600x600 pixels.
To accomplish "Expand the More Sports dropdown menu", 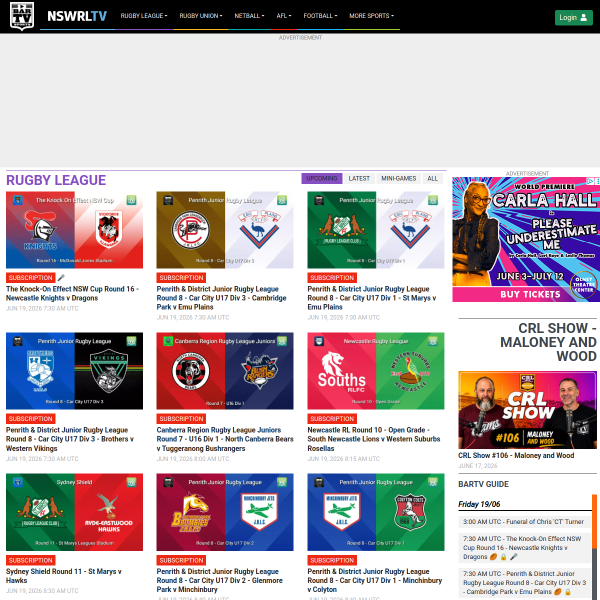I will point(371,16).
